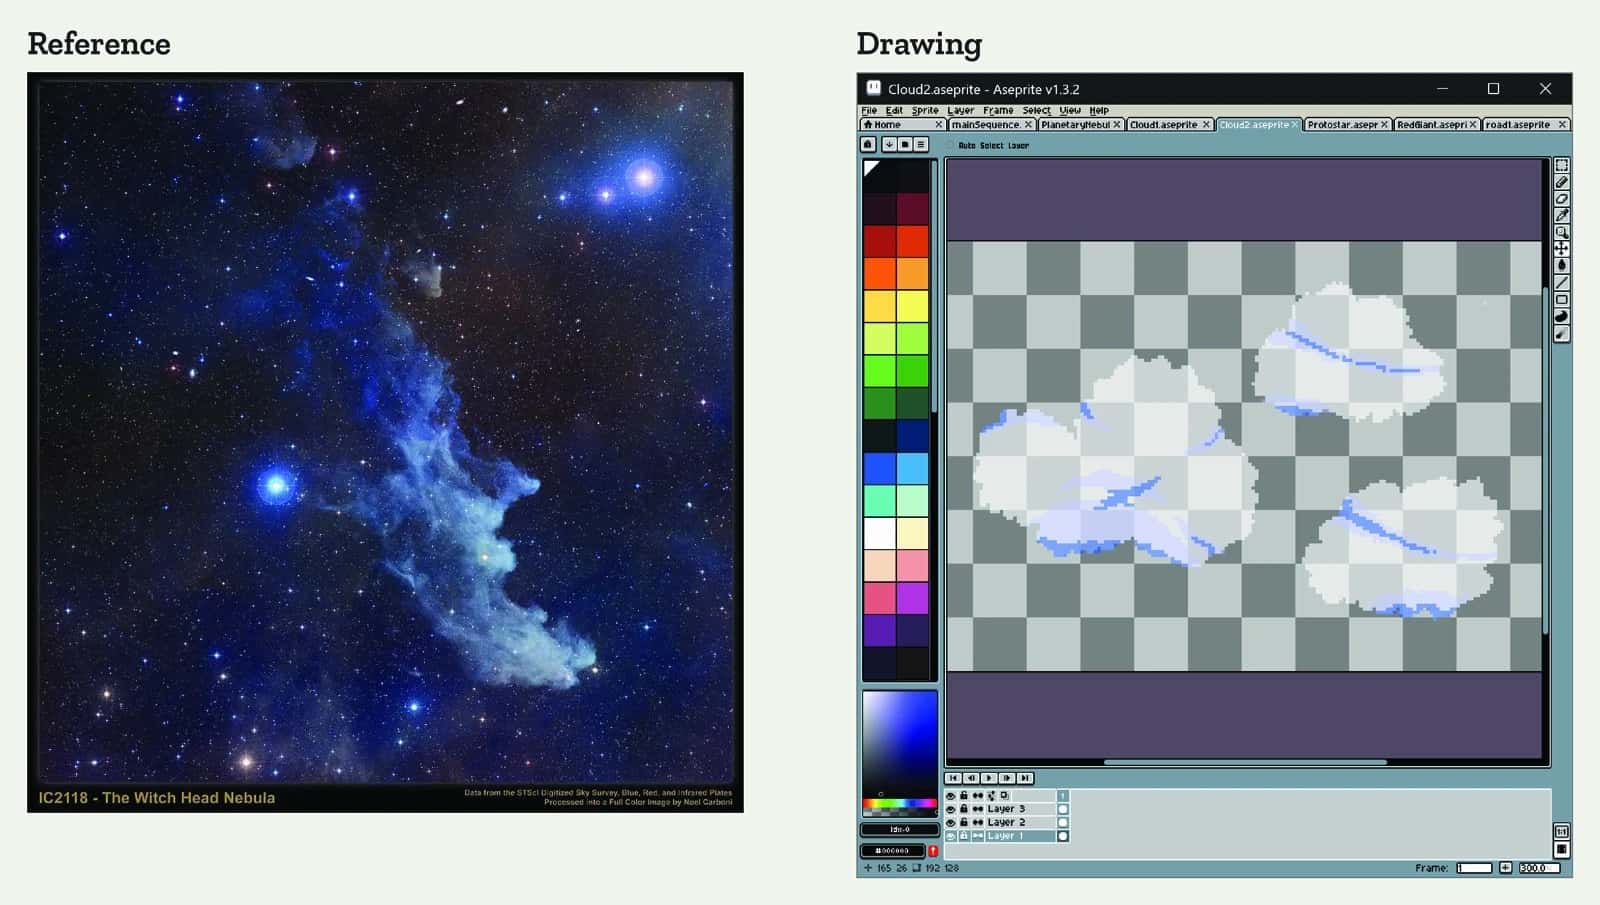Viewport: 1600px width, 905px height.
Task: Select the Pencil tool
Action: 1561,182
